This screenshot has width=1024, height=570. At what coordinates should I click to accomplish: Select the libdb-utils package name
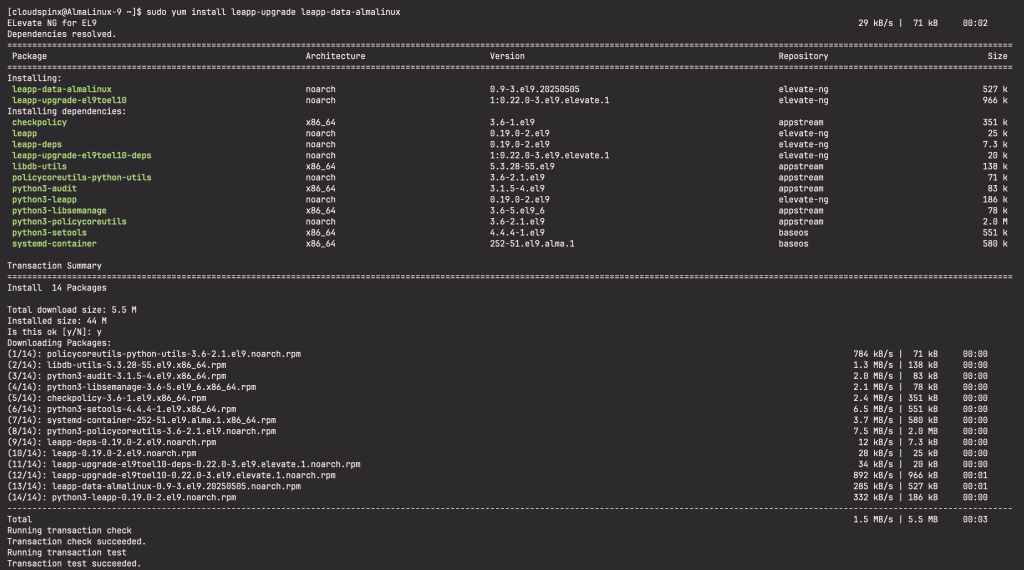coord(39,166)
